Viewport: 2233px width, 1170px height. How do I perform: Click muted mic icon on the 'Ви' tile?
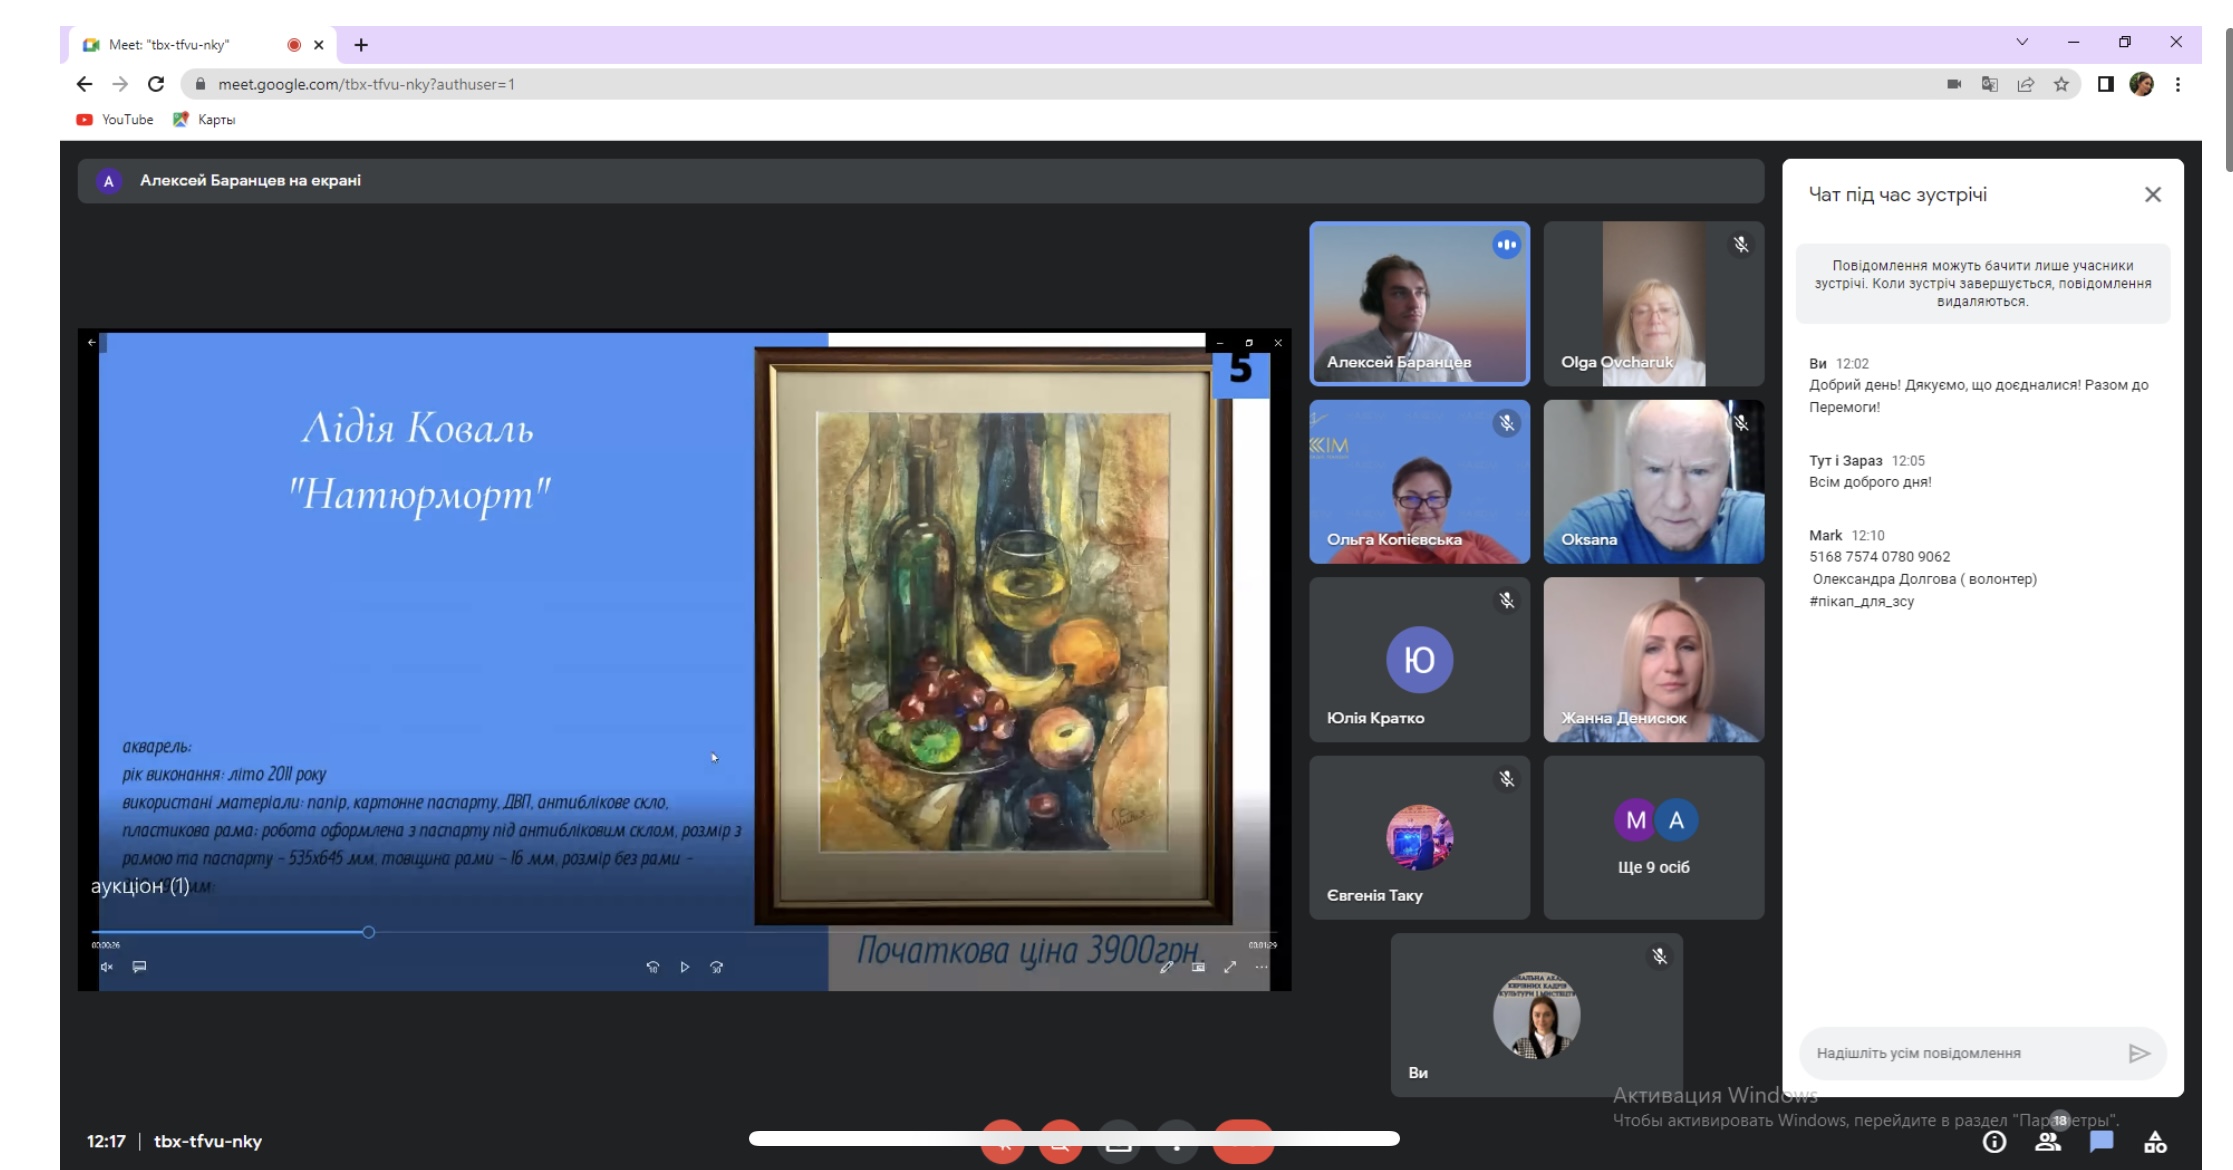tap(1659, 956)
